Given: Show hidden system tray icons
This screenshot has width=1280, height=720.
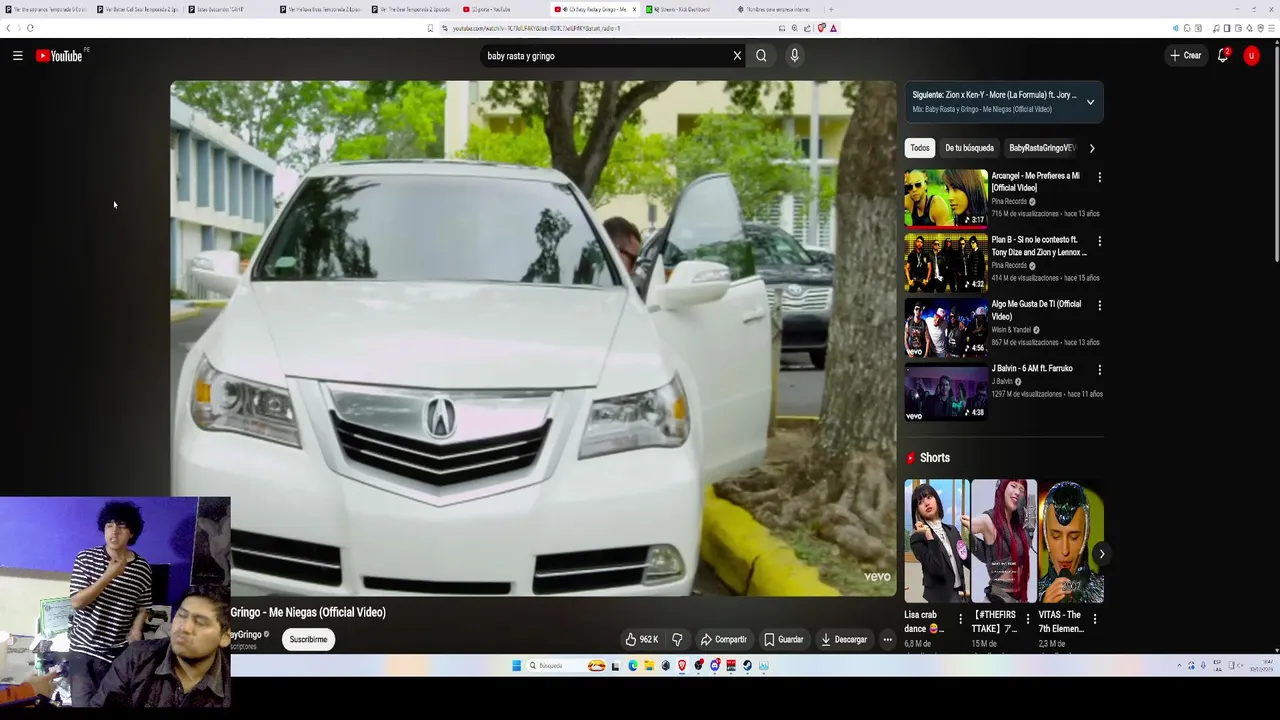Looking at the screenshot, I should (x=1178, y=666).
